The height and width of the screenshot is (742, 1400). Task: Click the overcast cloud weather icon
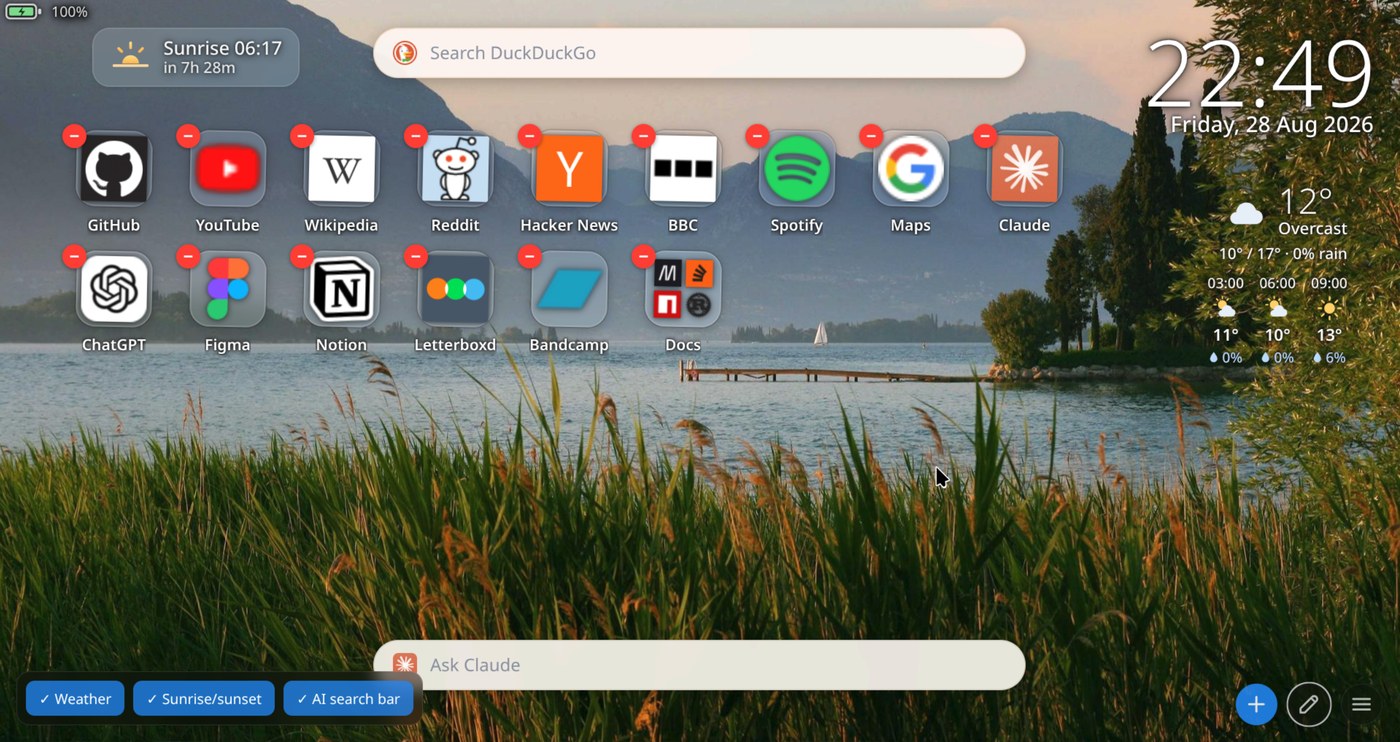tap(1246, 213)
